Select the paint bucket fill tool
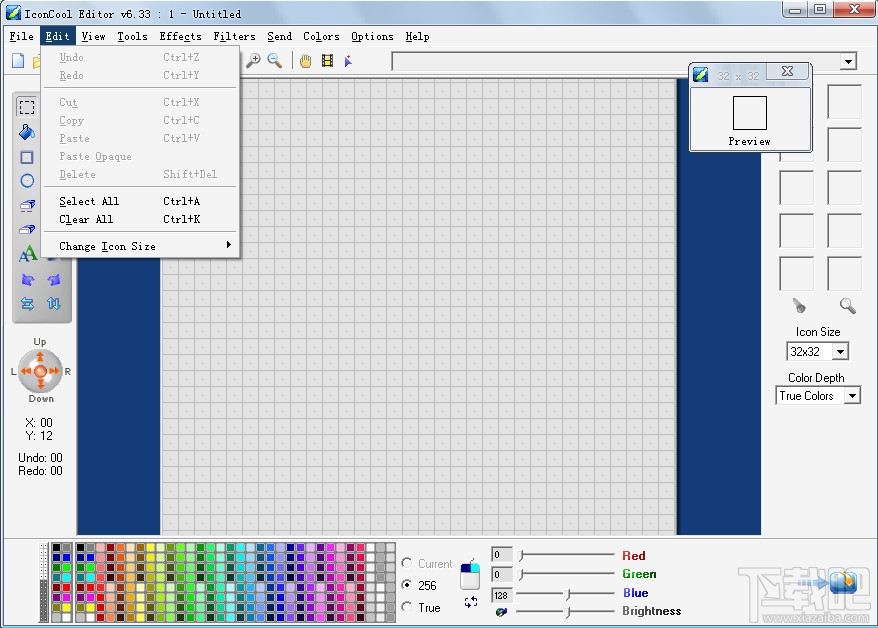Image resolution: width=878 pixels, height=628 pixels. point(26,133)
